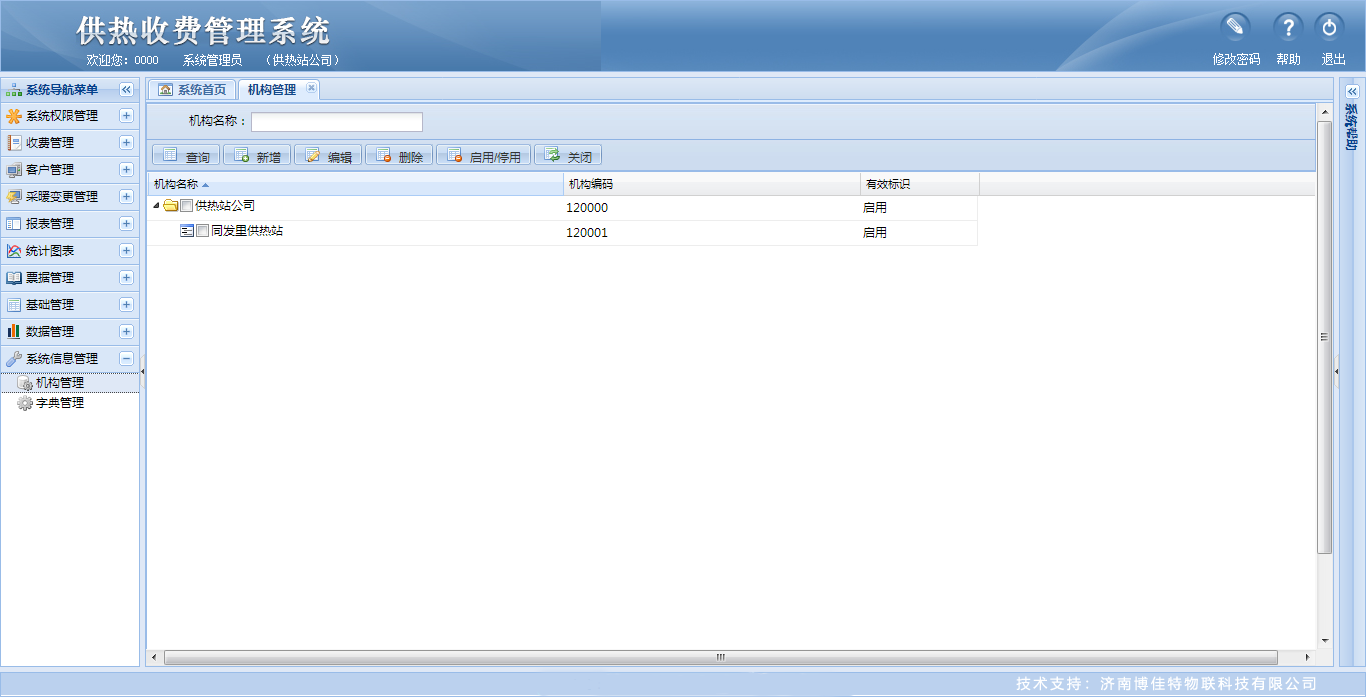This screenshot has height=697, width=1366.
Task: Expand the 收费管理 plus button
Action: coord(127,143)
